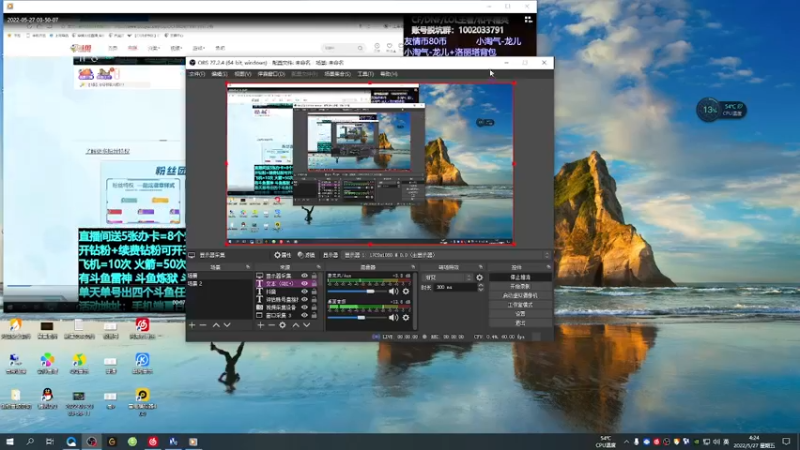Open desktop audio settings gear
Screen dimensions: 800x450
pyautogui.click(x=406, y=317)
